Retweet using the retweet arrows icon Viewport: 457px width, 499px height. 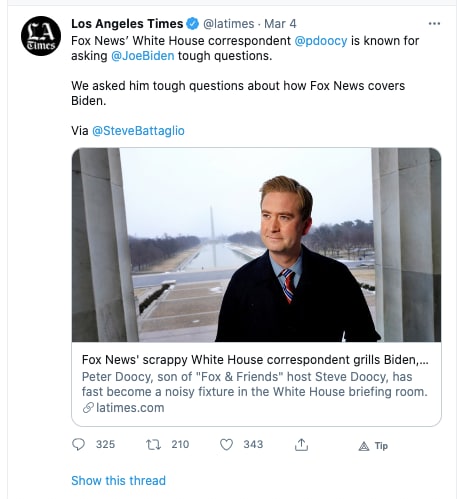154,444
